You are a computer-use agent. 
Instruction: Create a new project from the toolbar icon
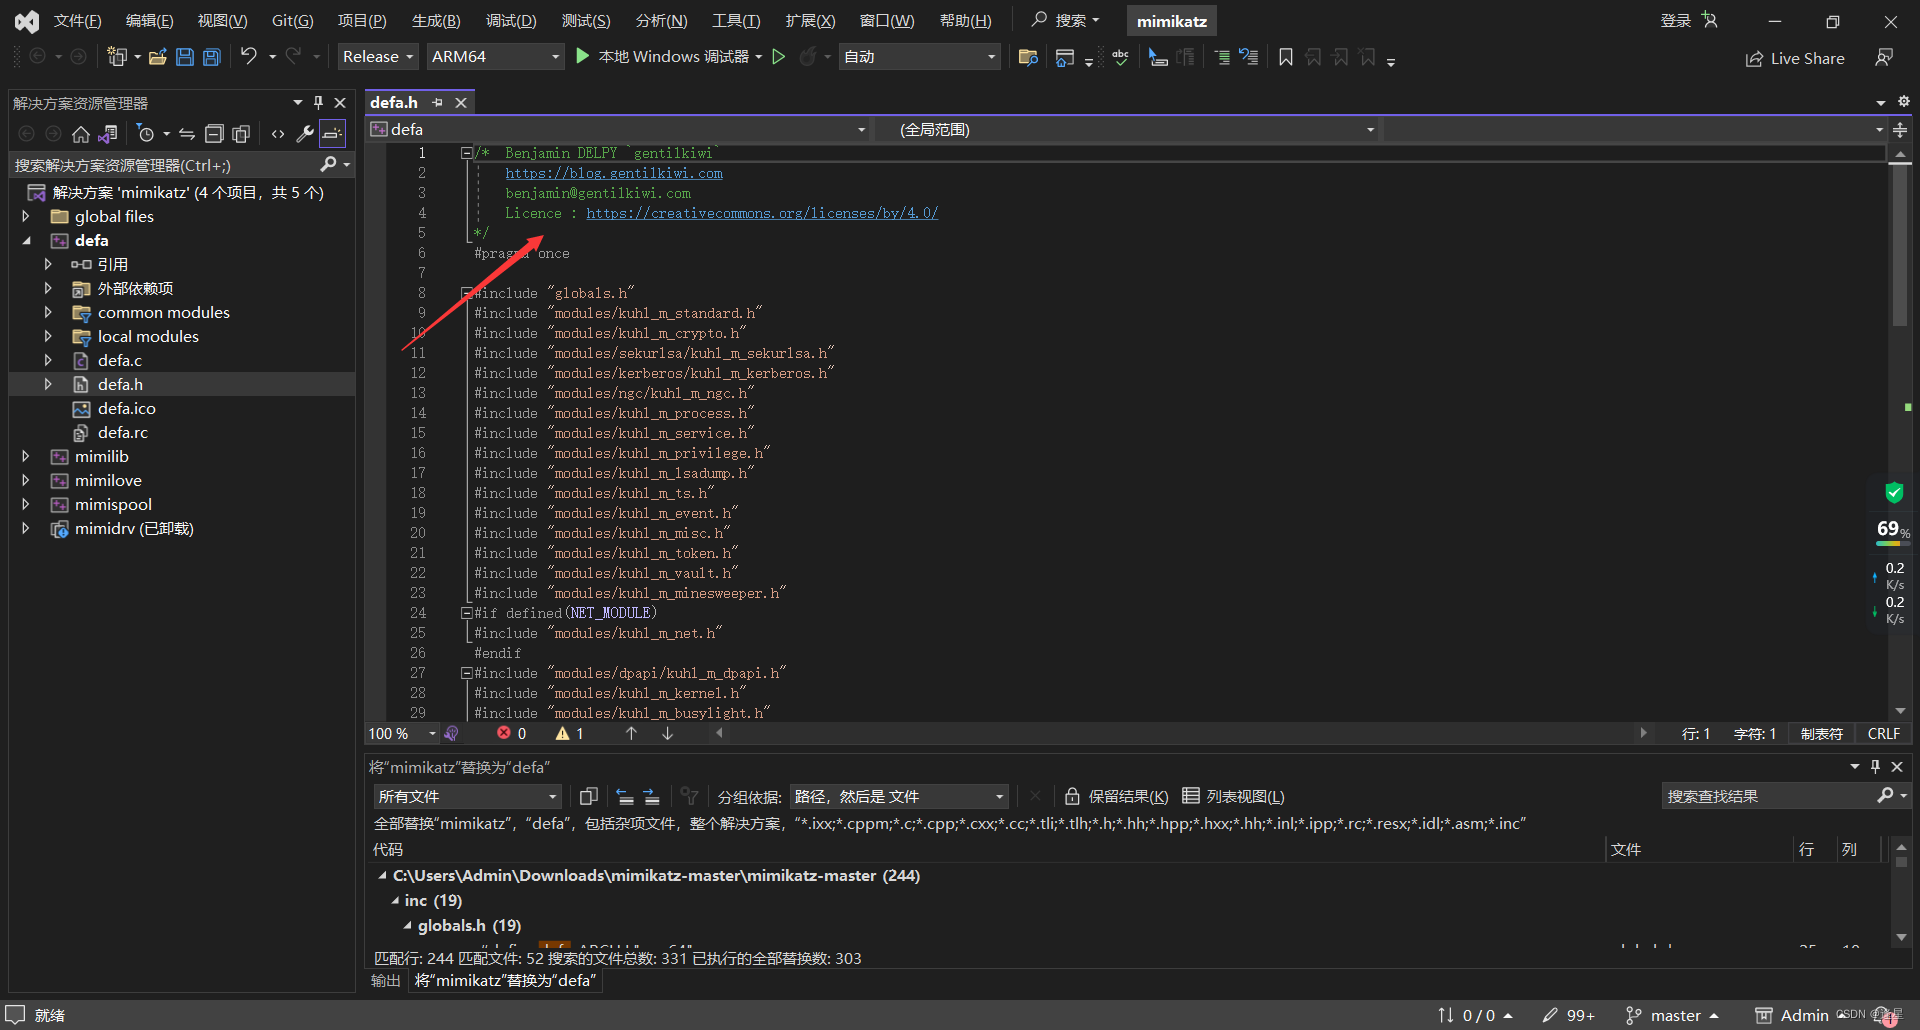117,57
